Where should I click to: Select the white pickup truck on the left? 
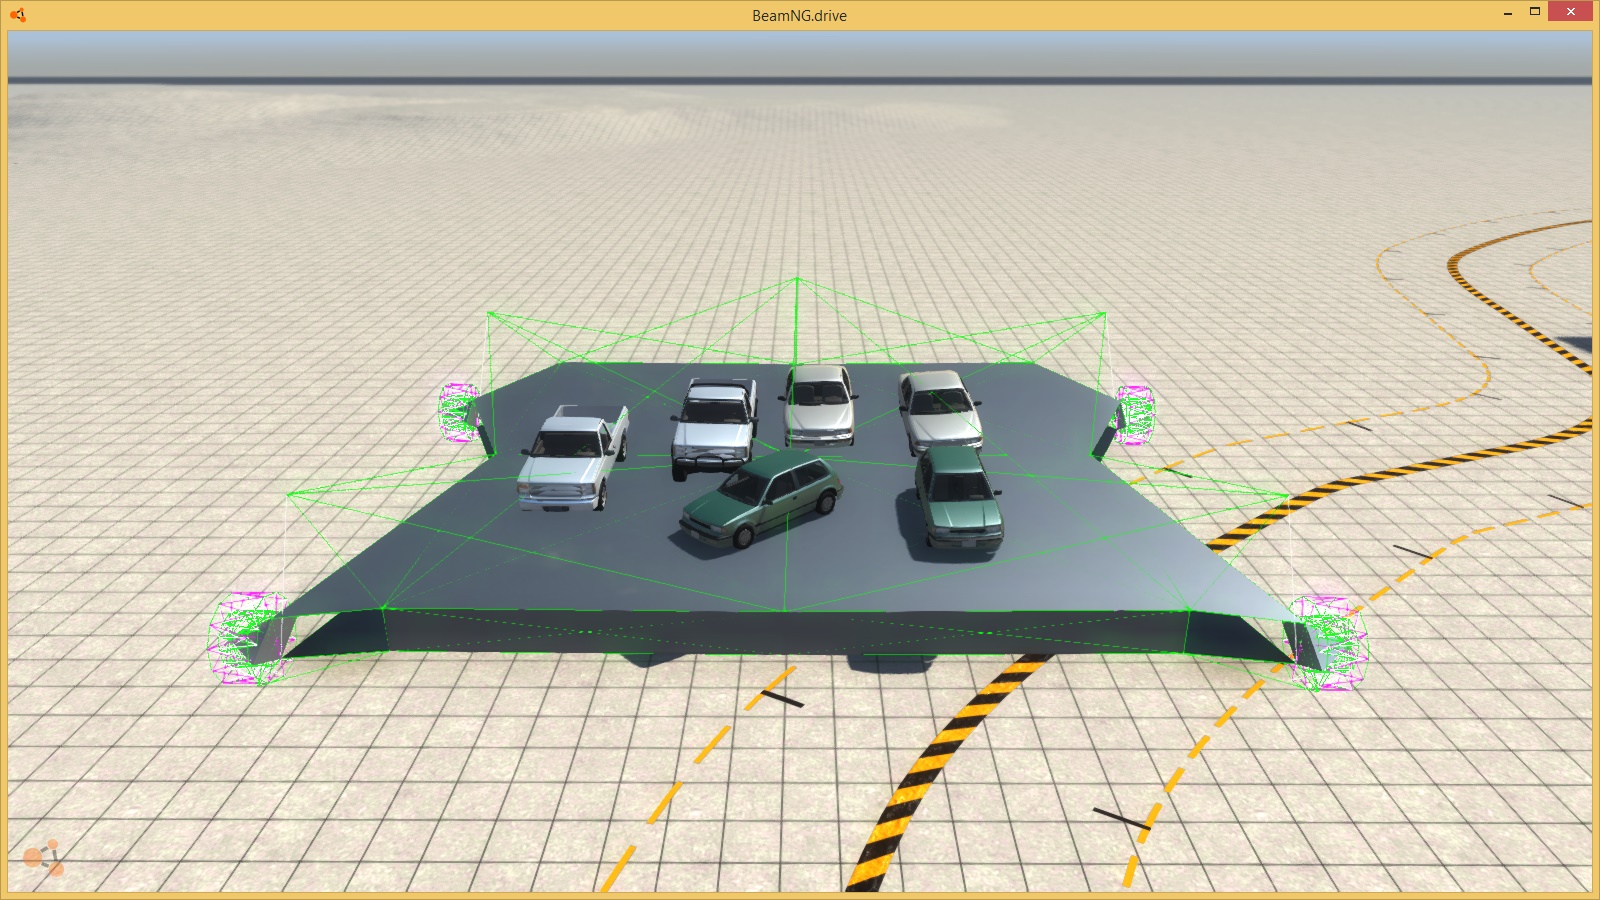573,458
